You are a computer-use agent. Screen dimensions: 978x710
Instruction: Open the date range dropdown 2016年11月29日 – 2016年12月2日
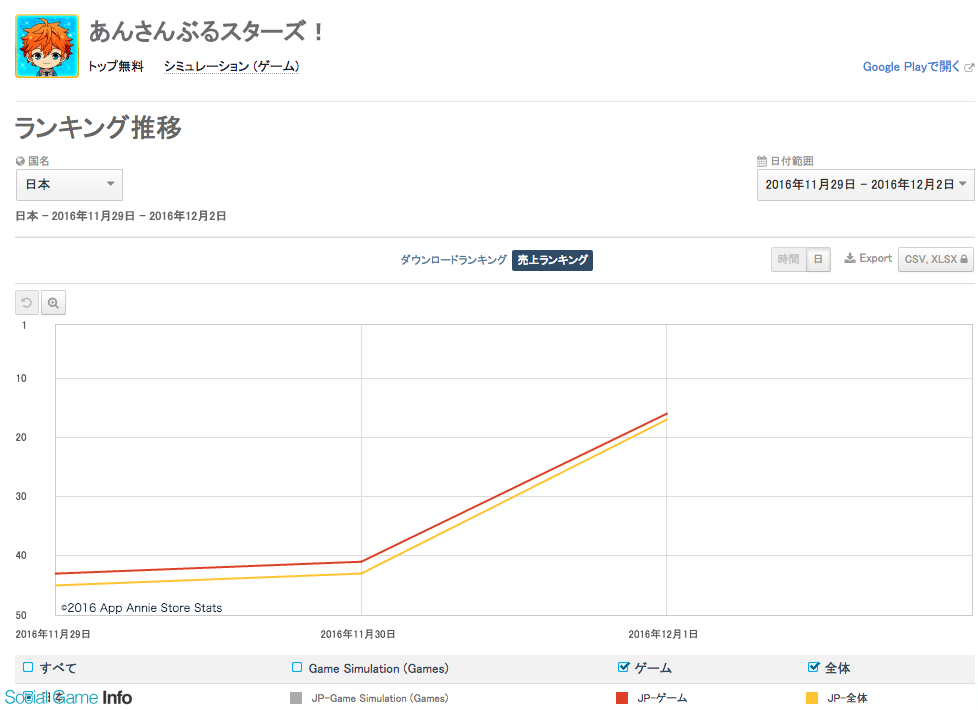pos(866,185)
